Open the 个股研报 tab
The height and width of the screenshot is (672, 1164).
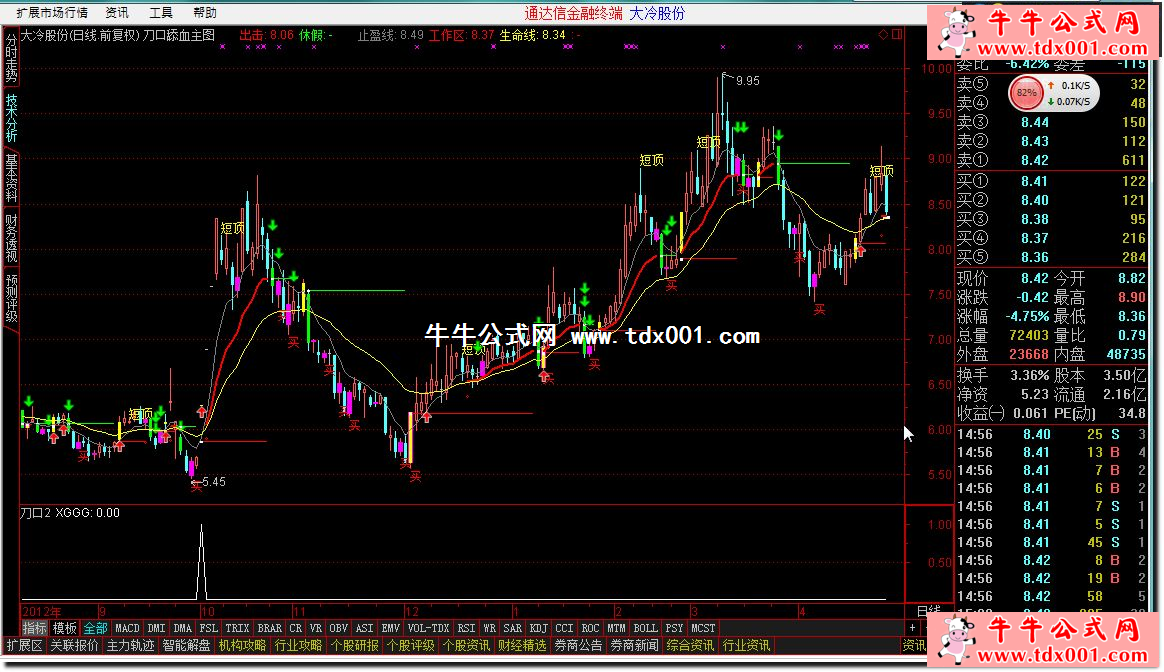(354, 645)
